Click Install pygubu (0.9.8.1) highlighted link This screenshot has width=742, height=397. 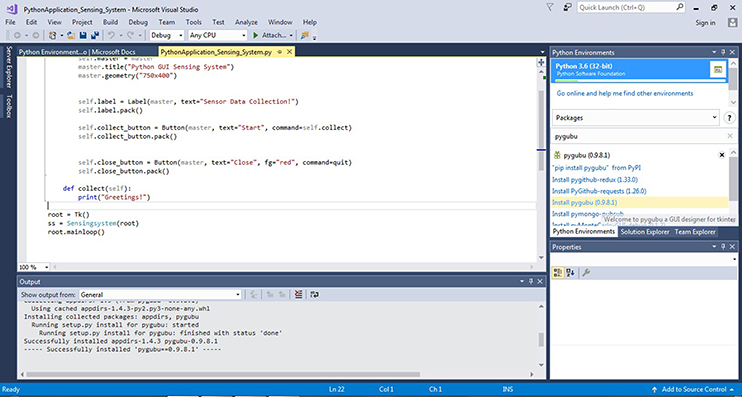coord(584,203)
